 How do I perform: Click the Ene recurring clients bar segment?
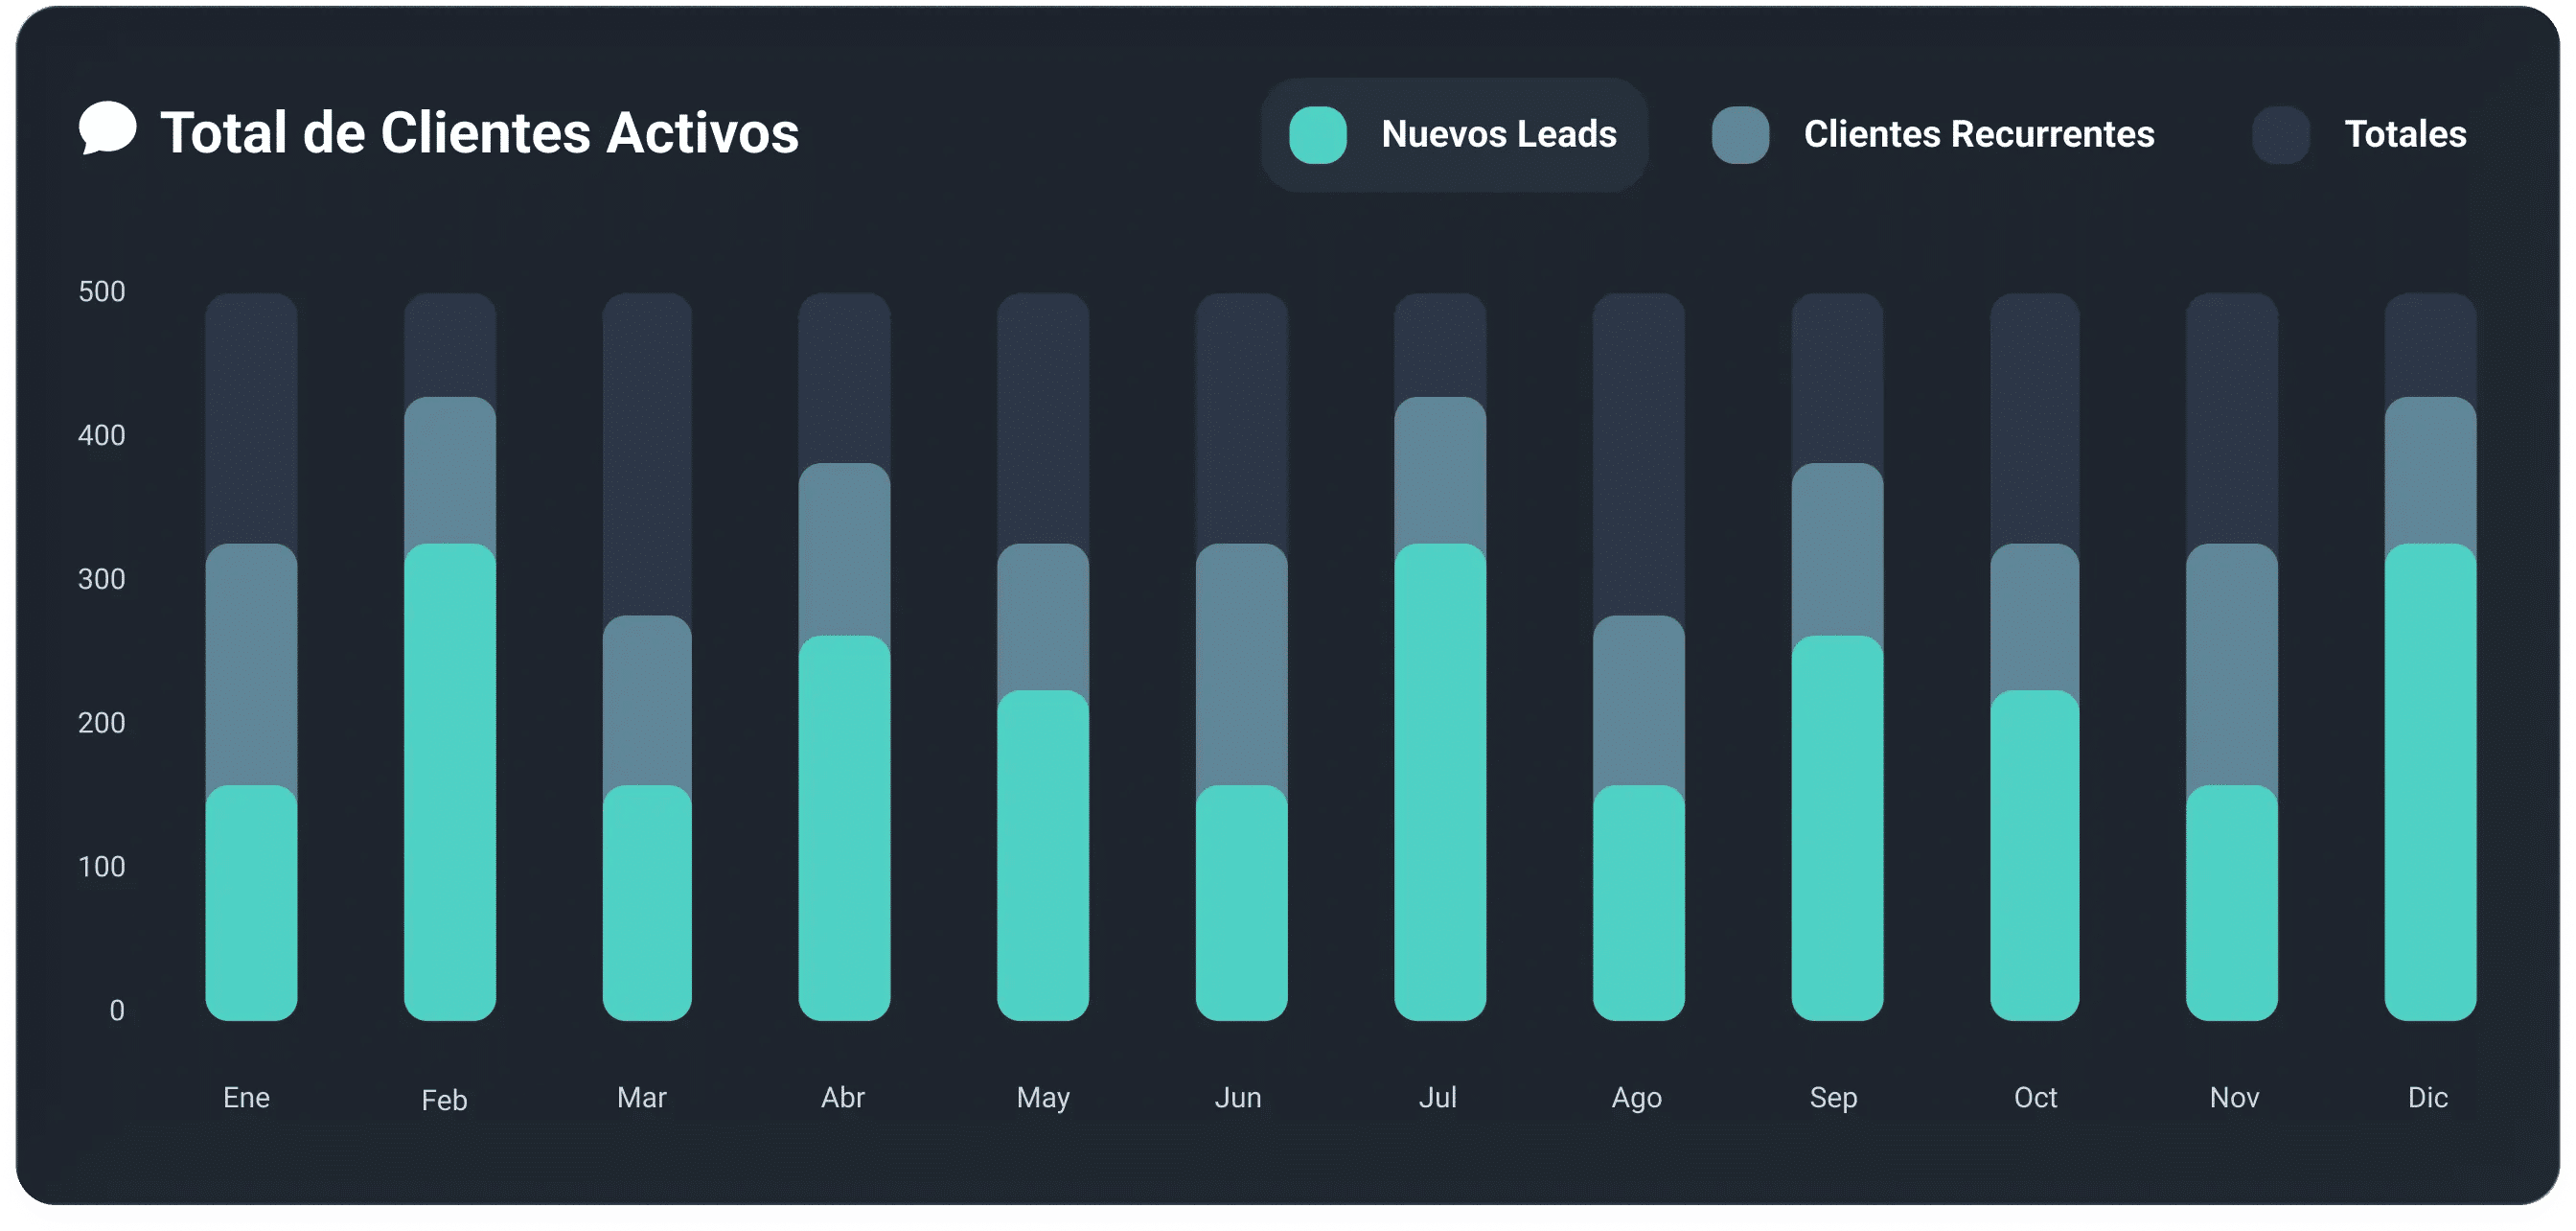pyautogui.click(x=251, y=665)
